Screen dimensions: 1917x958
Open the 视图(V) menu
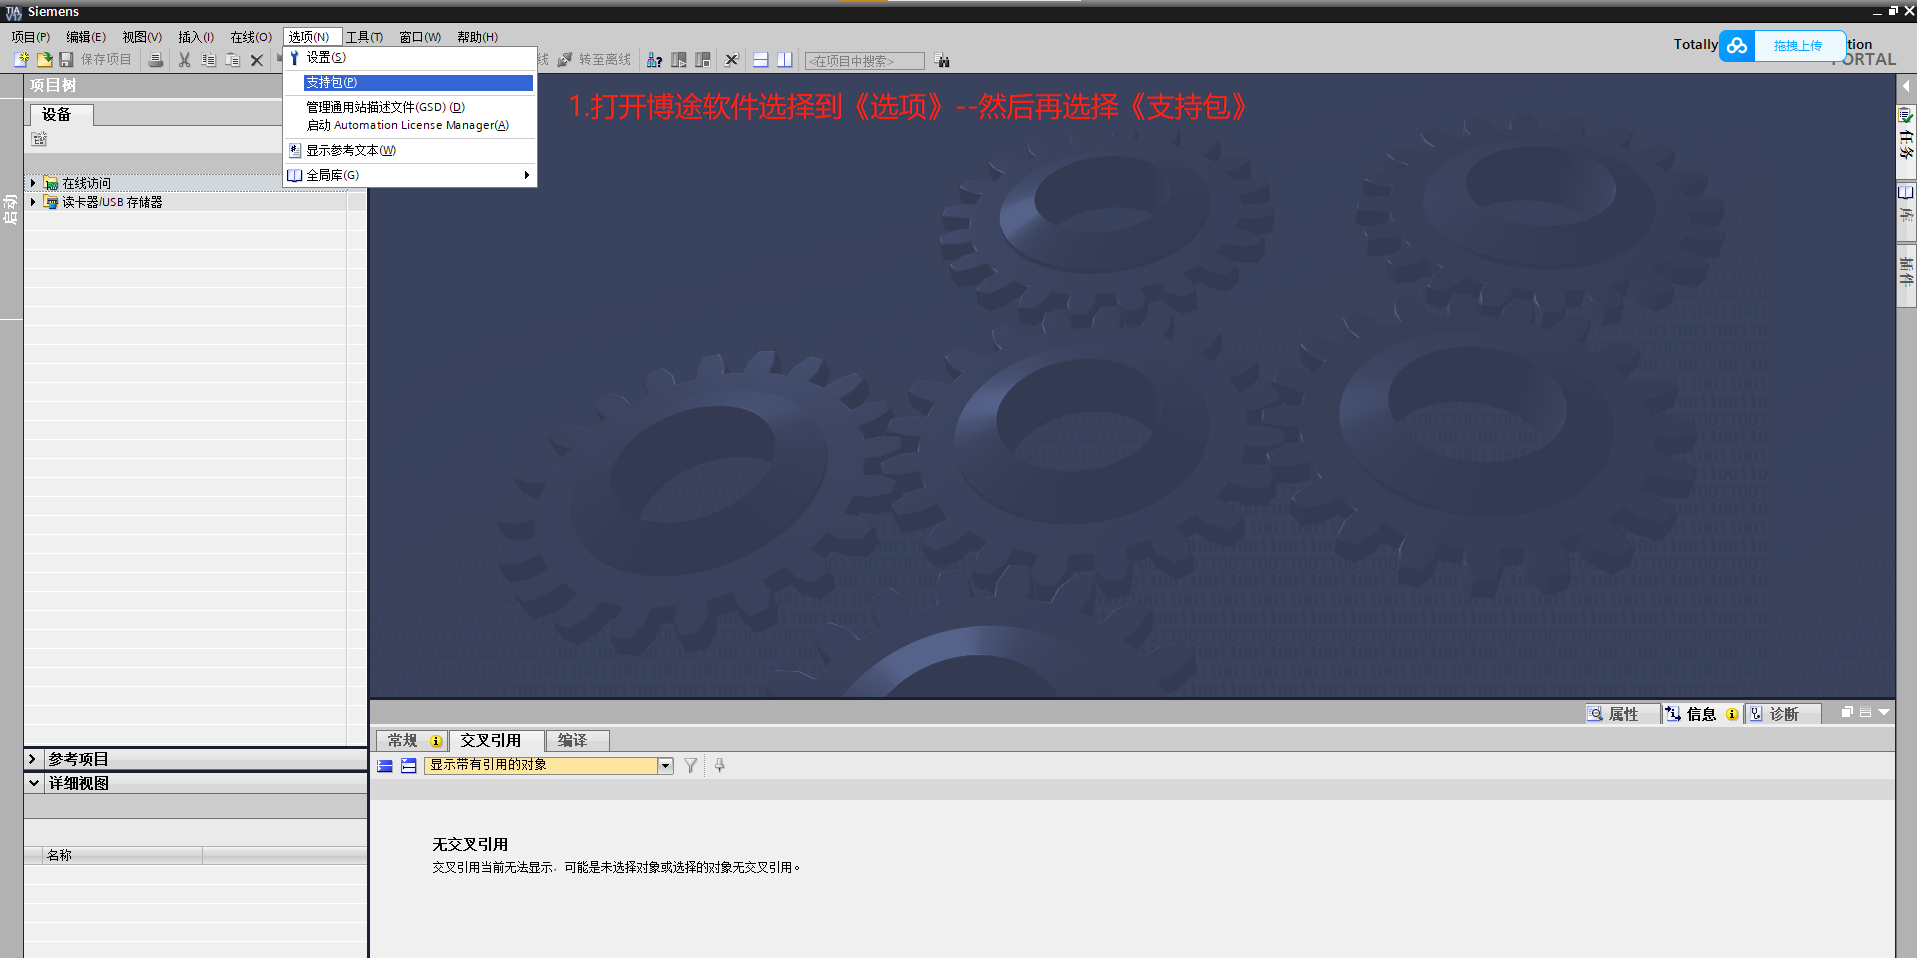(x=142, y=37)
